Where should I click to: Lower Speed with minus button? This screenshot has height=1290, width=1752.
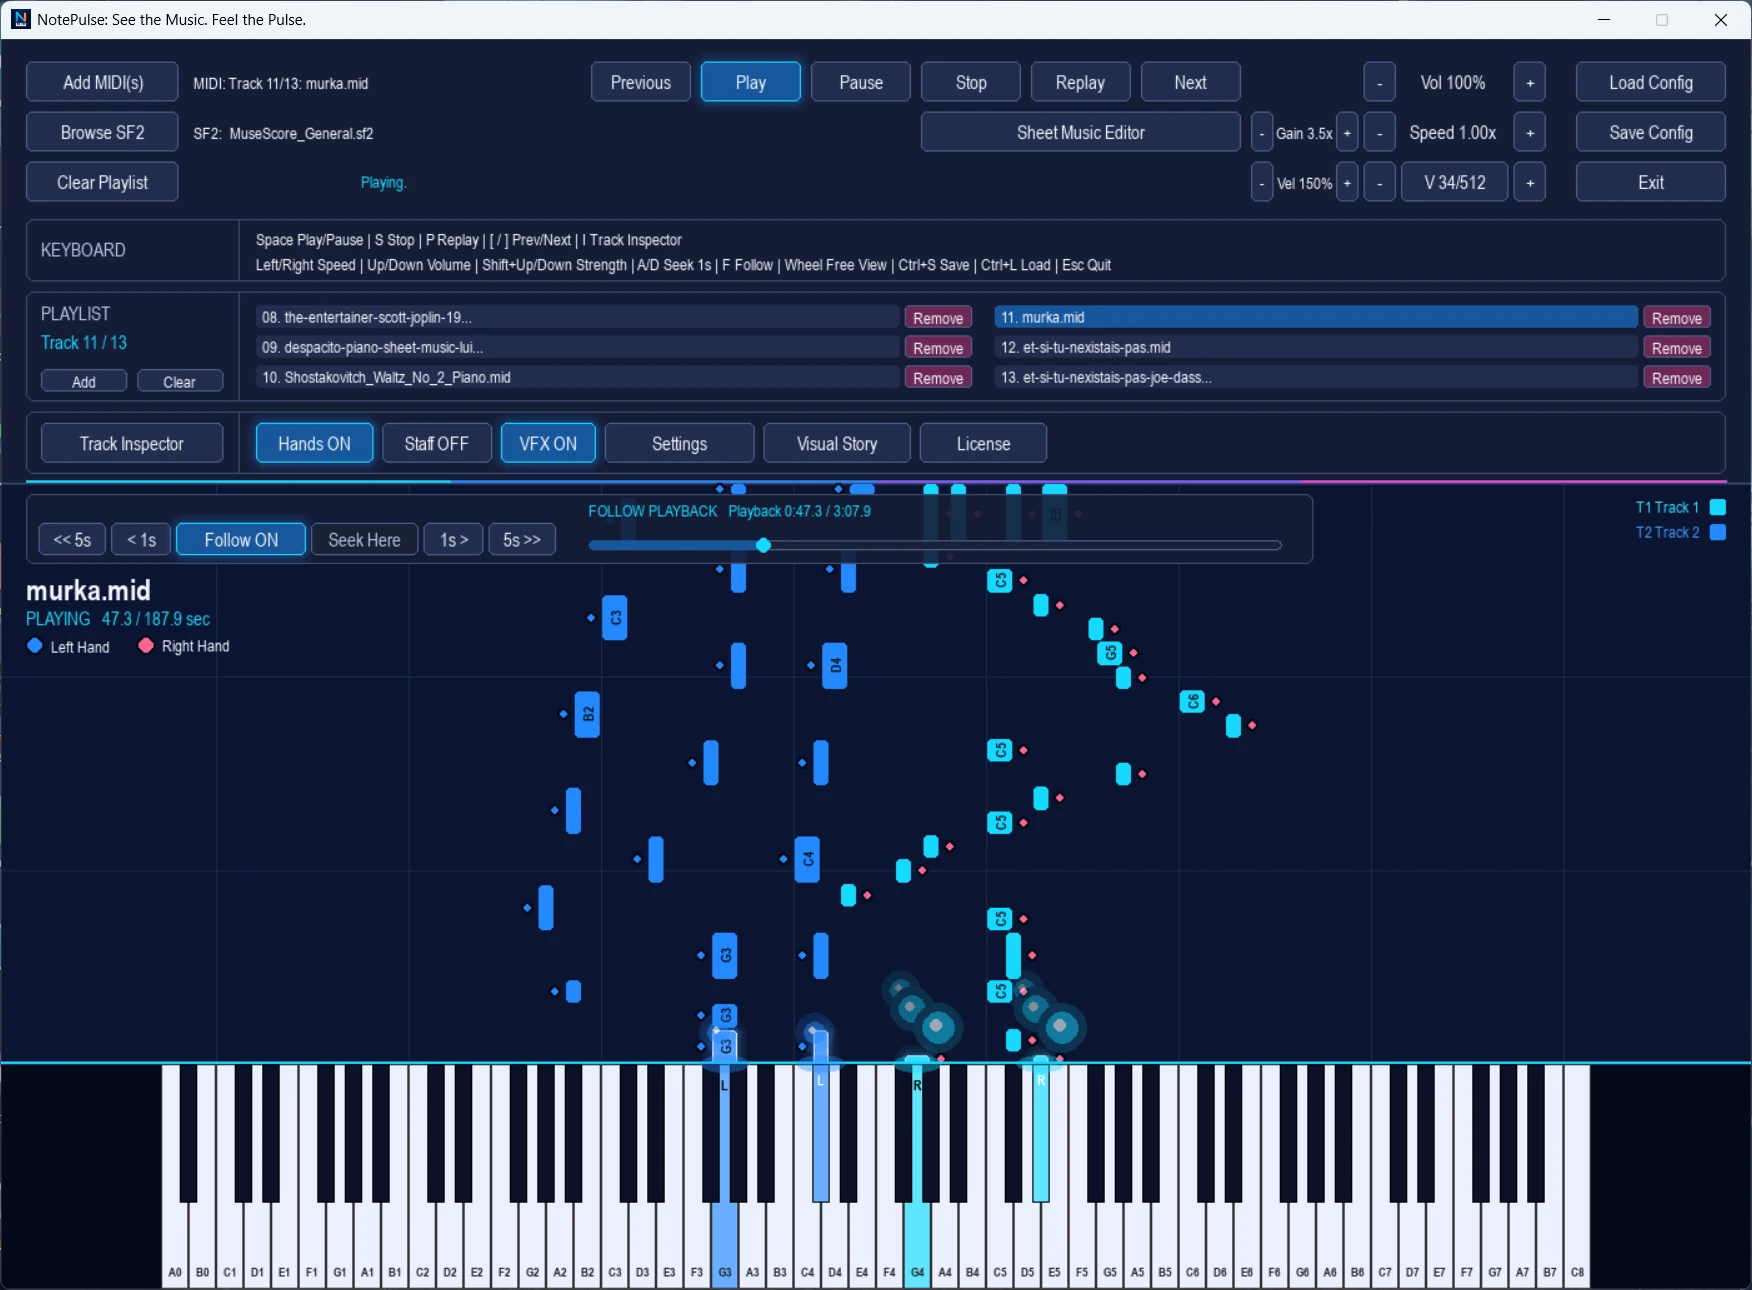tap(1380, 132)
